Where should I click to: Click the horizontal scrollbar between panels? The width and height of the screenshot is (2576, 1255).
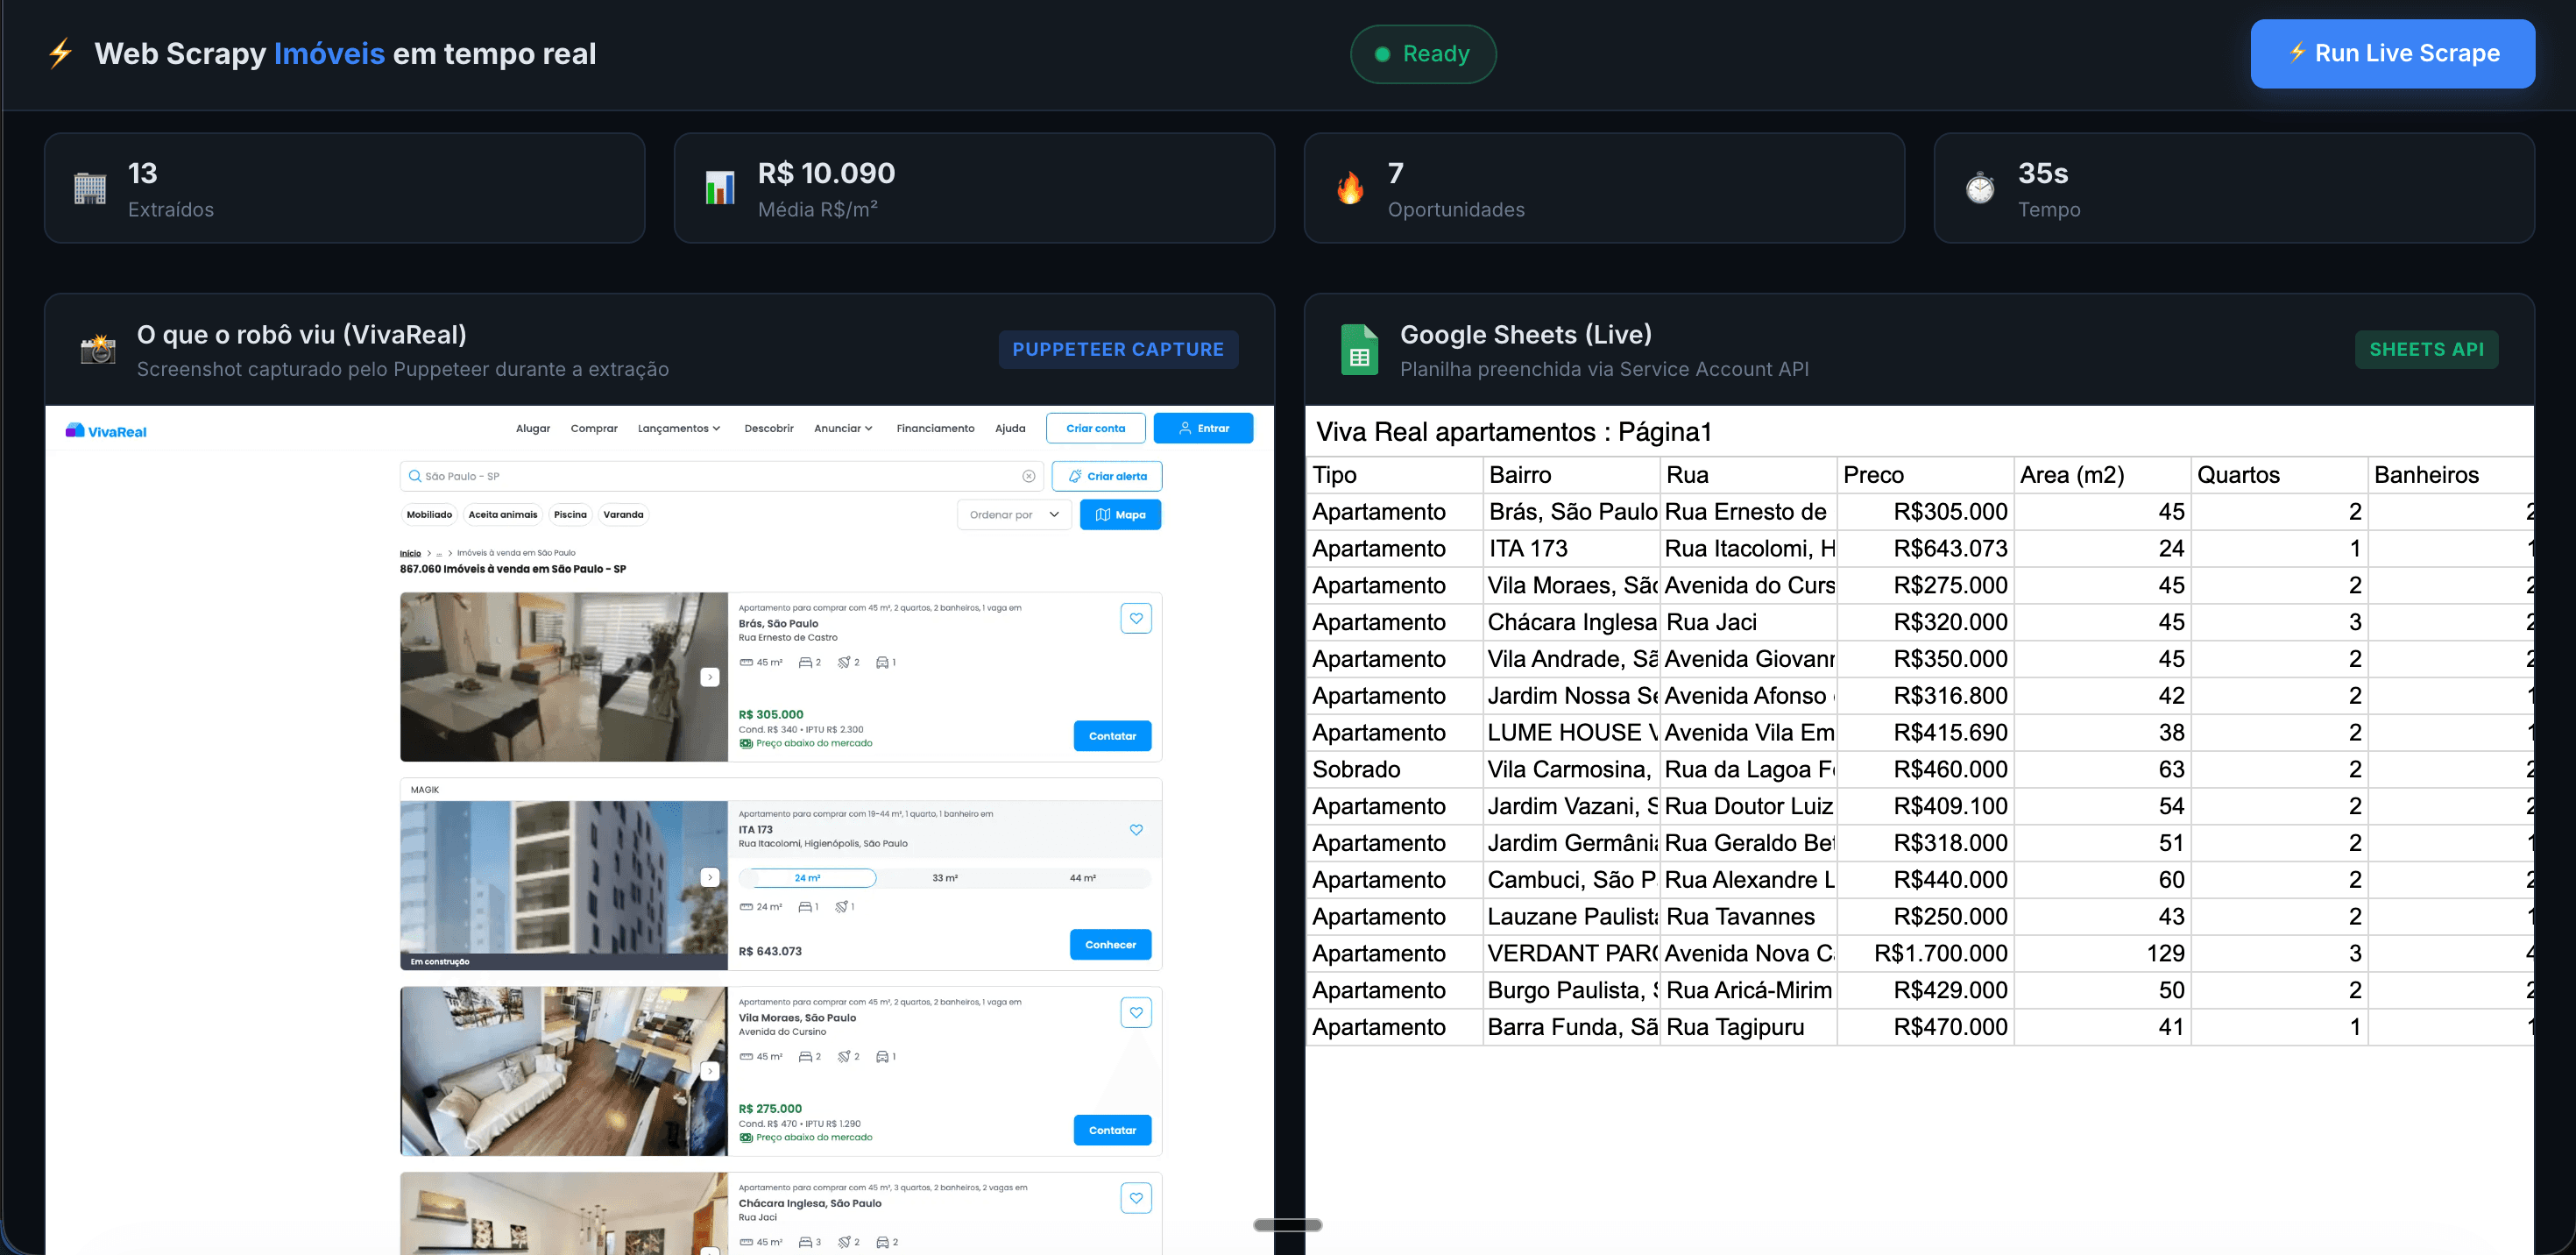pyautogui.click(x=1288, y=1225)
